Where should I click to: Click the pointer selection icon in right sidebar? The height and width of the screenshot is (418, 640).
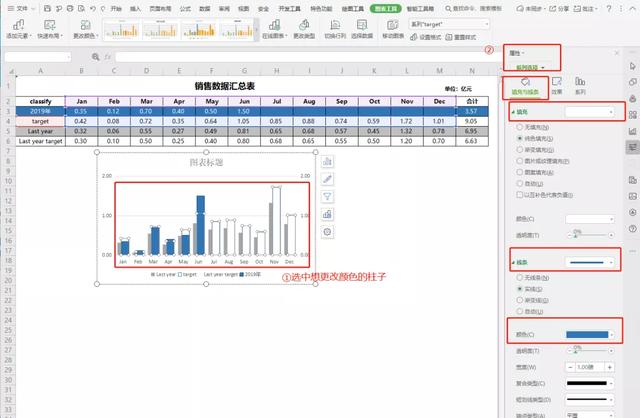pyautogui.click(x=633, y=66)
